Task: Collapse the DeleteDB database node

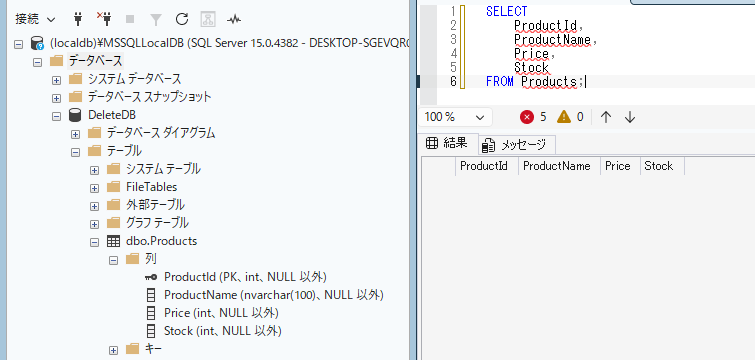Action: pyautogui.click(x=56, y=116)
